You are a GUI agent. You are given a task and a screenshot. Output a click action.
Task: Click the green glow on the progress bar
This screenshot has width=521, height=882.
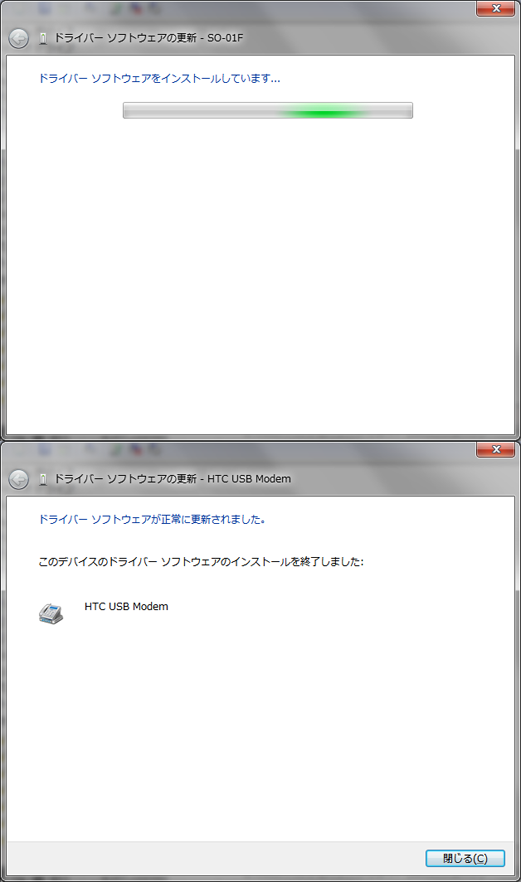(323, 112)
